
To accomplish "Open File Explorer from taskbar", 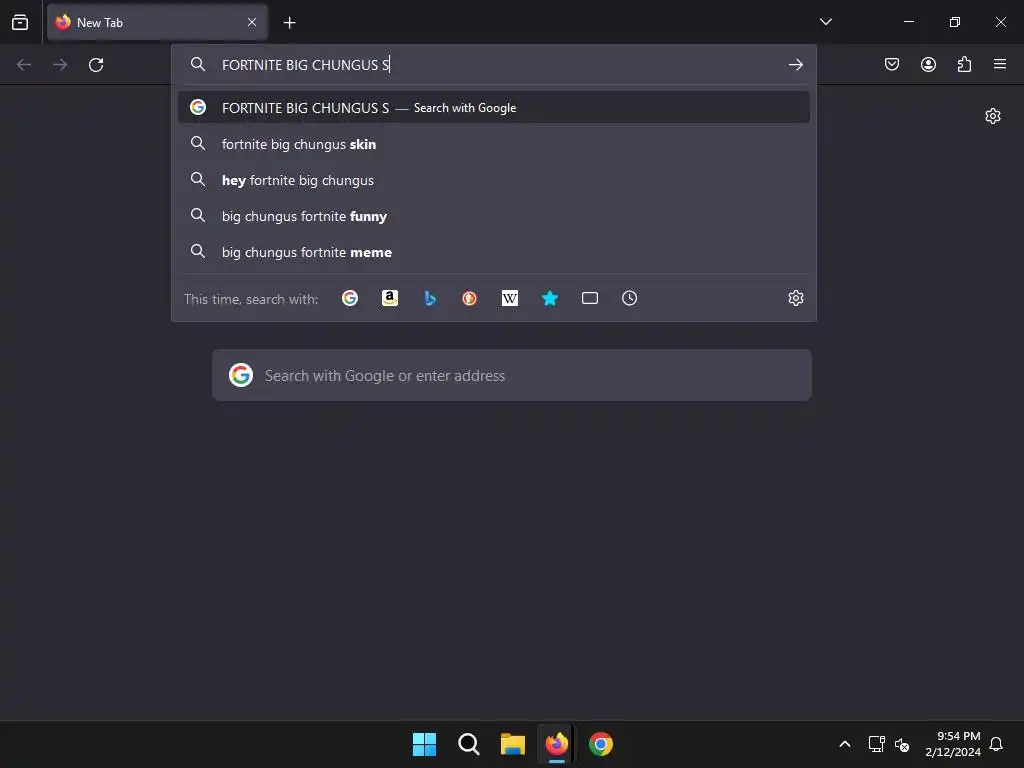I will [513, 744].
